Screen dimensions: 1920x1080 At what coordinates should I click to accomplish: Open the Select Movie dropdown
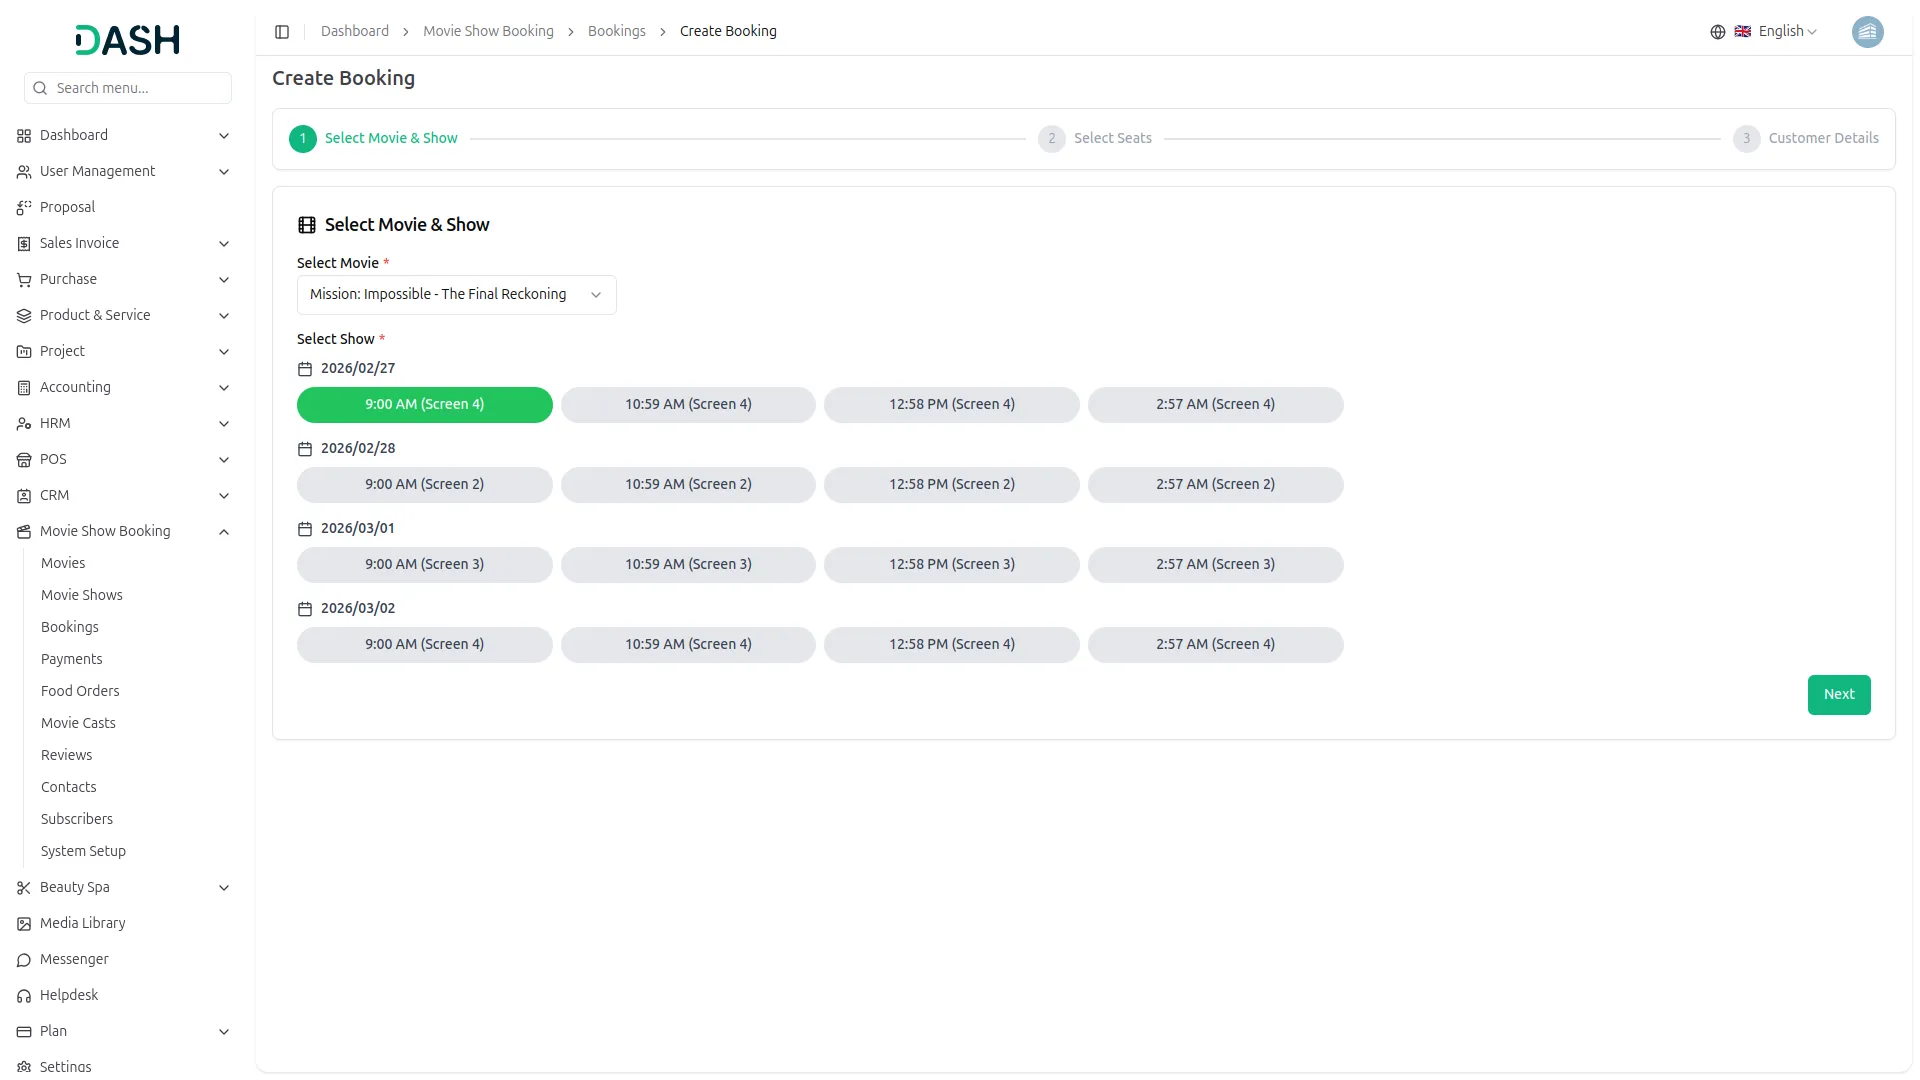pos(456,295)
